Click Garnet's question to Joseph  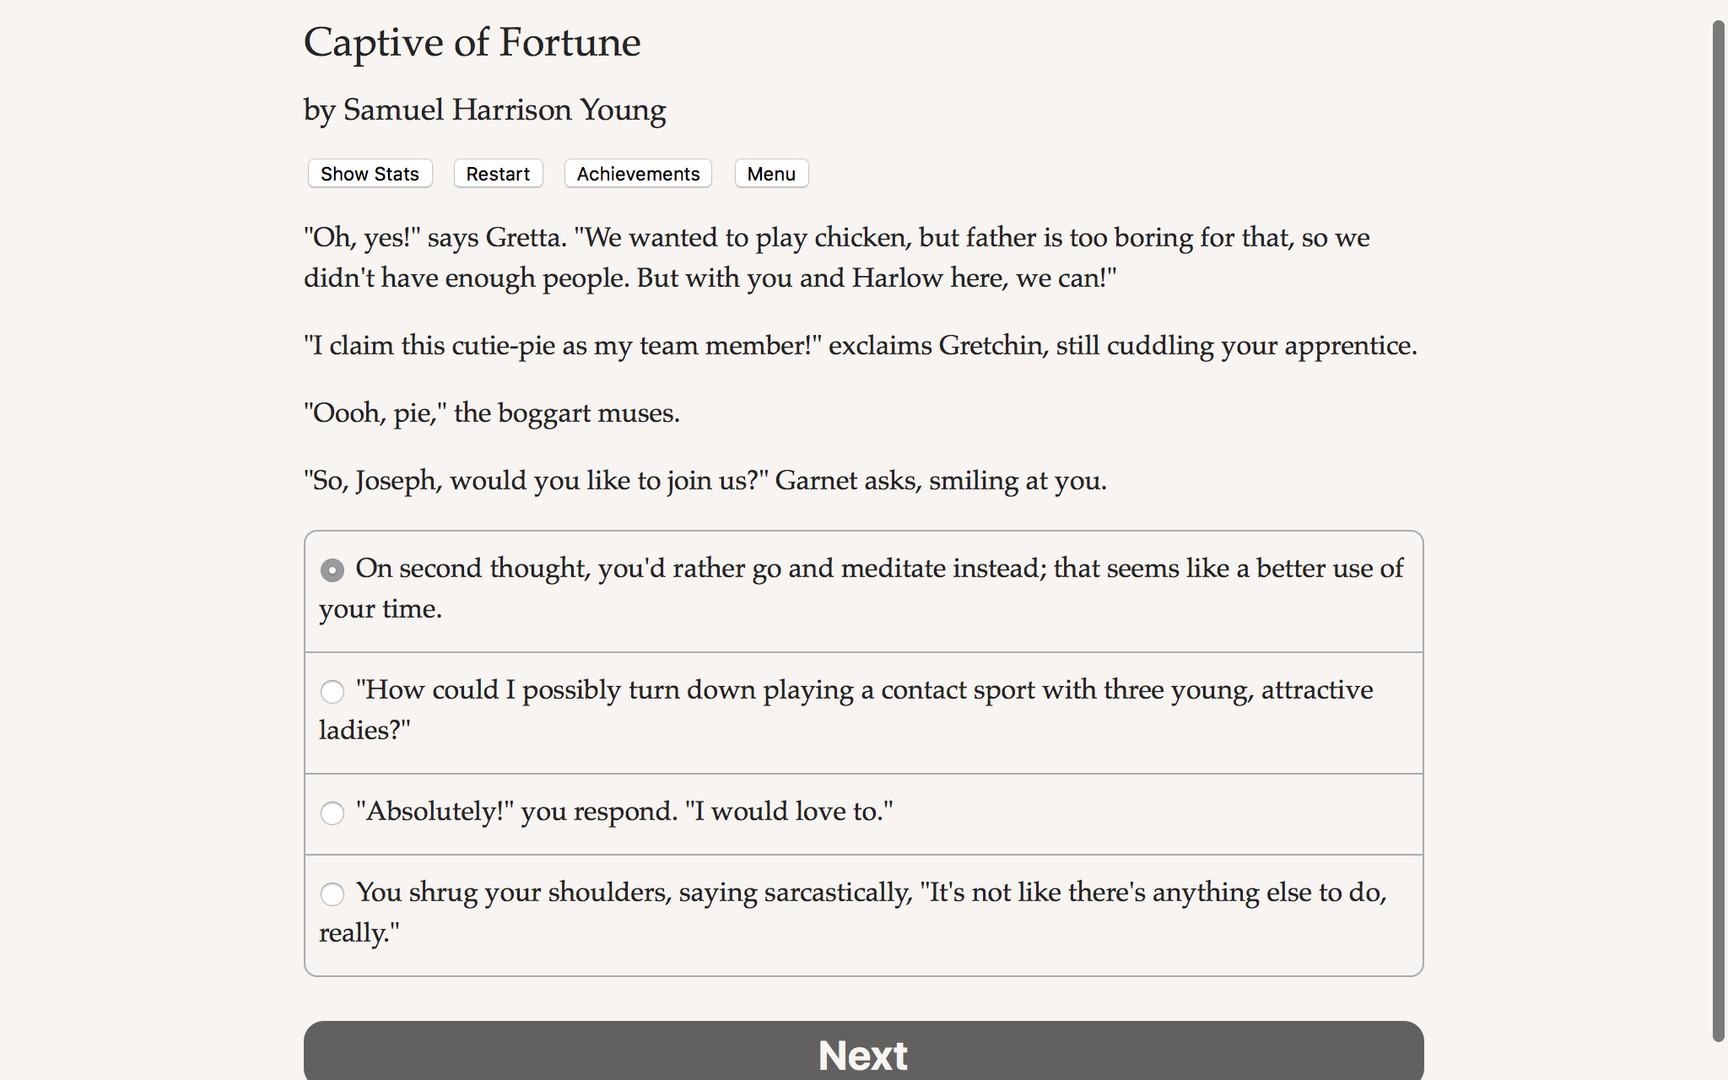pos(704,480)
